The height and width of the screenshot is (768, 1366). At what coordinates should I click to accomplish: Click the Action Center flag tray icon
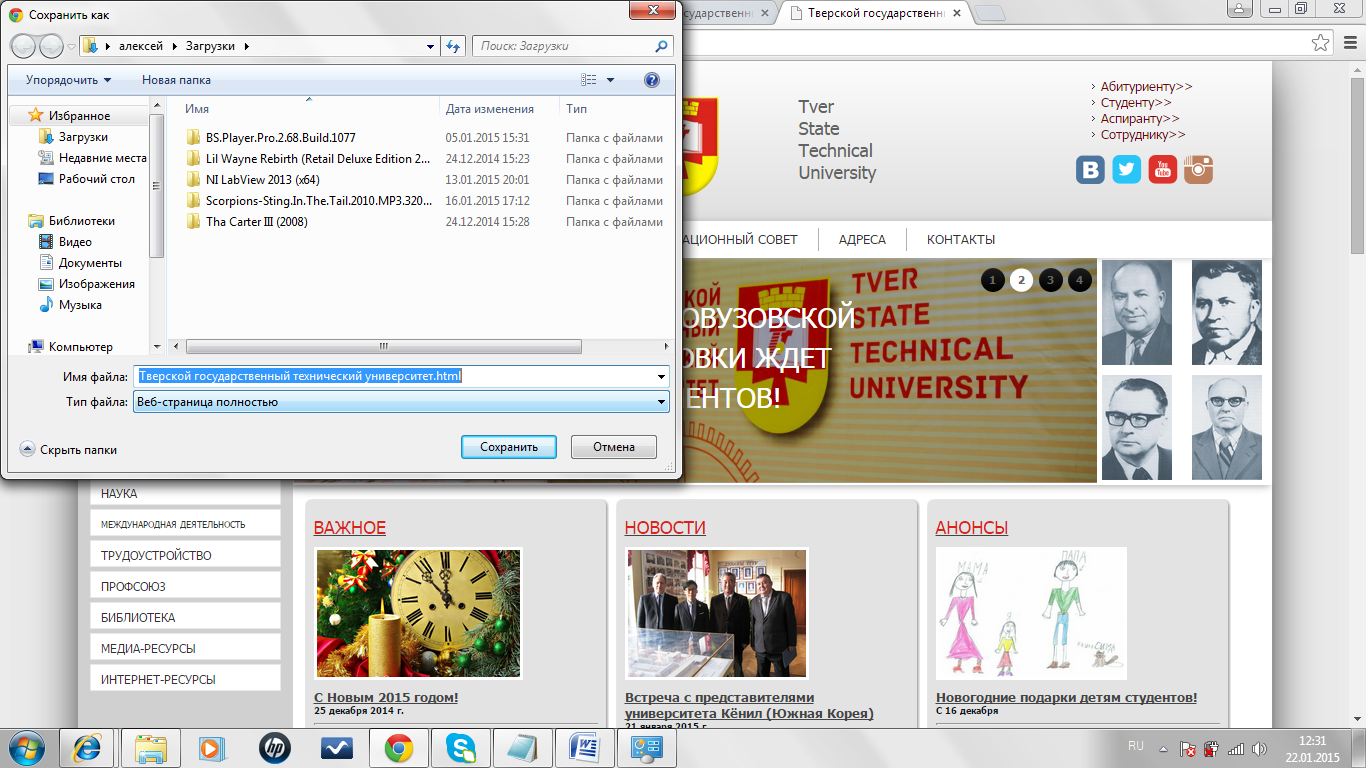pos(1187,748)
